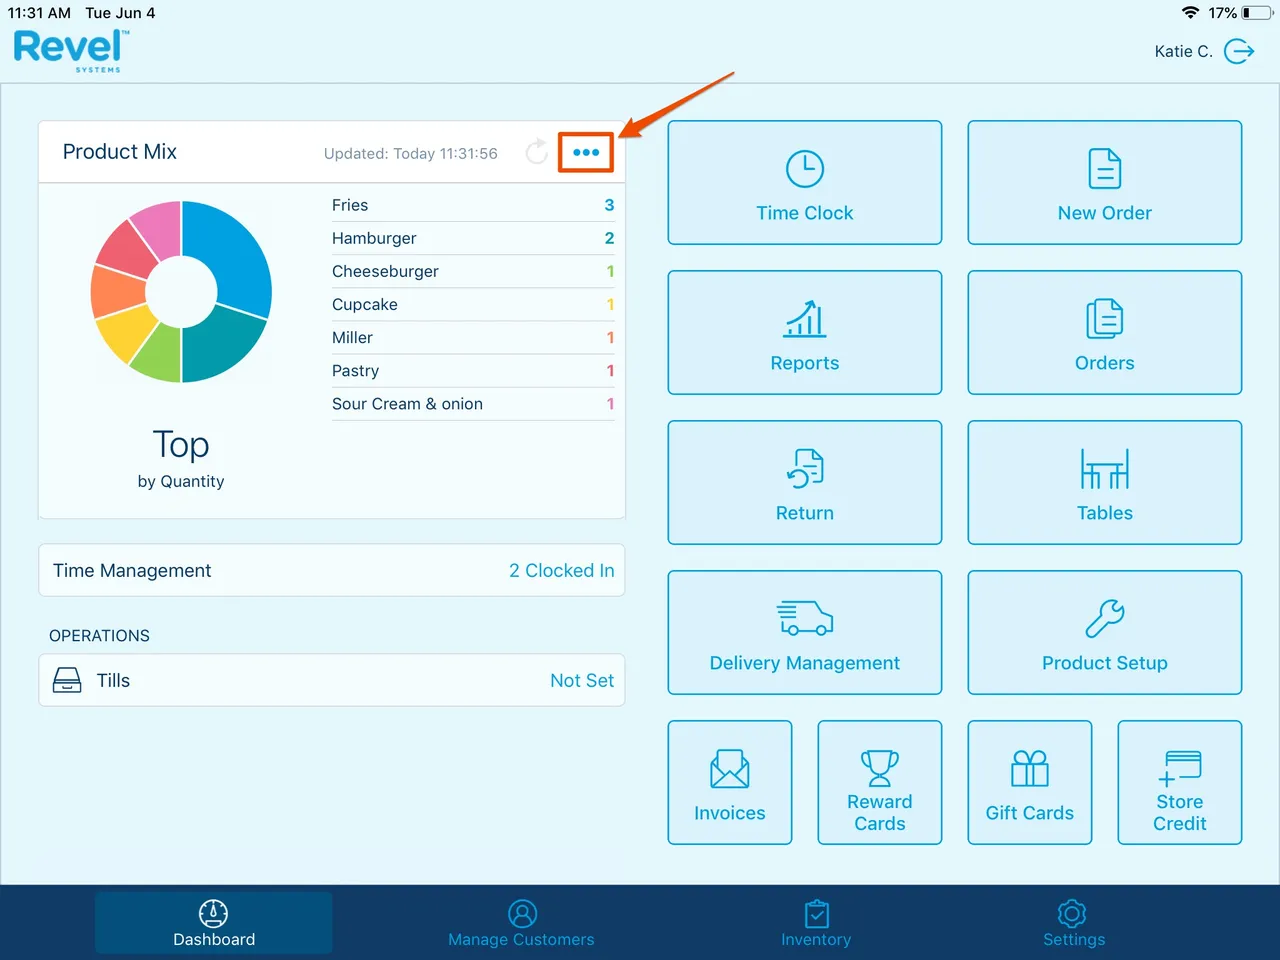Image resolution: width=1280 pixels, height=960 pixels.
Task: Tap the Tills 'Not Set' status
Action: (582, 680)
